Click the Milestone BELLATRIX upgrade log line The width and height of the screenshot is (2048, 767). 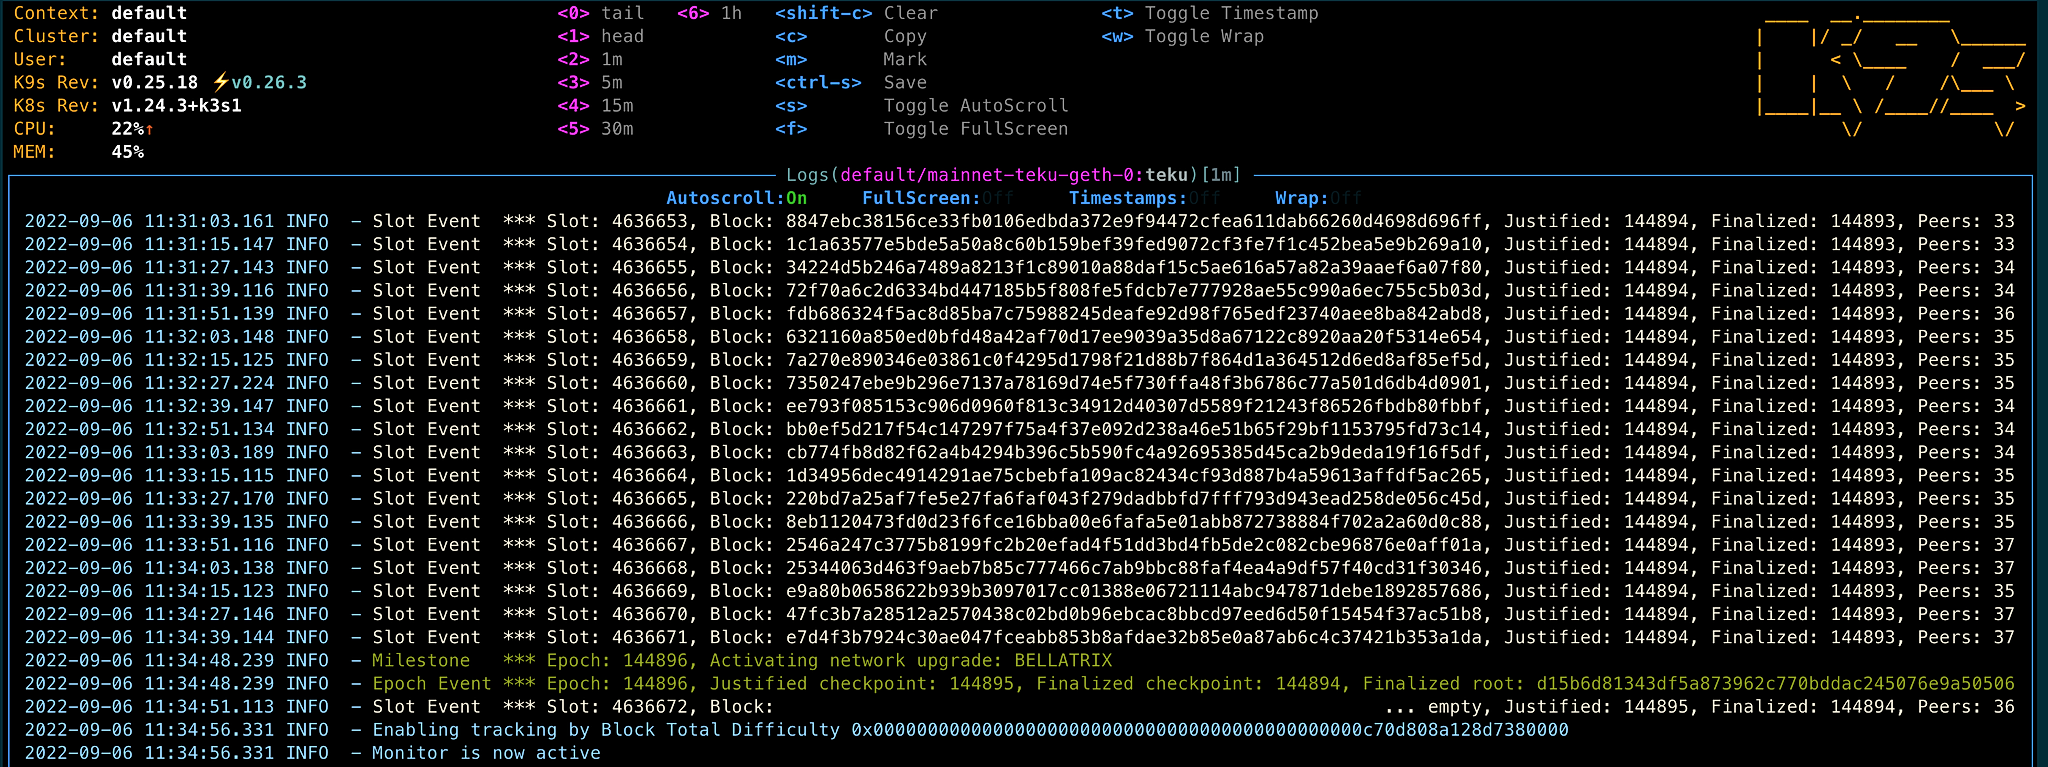pos(568,660)
